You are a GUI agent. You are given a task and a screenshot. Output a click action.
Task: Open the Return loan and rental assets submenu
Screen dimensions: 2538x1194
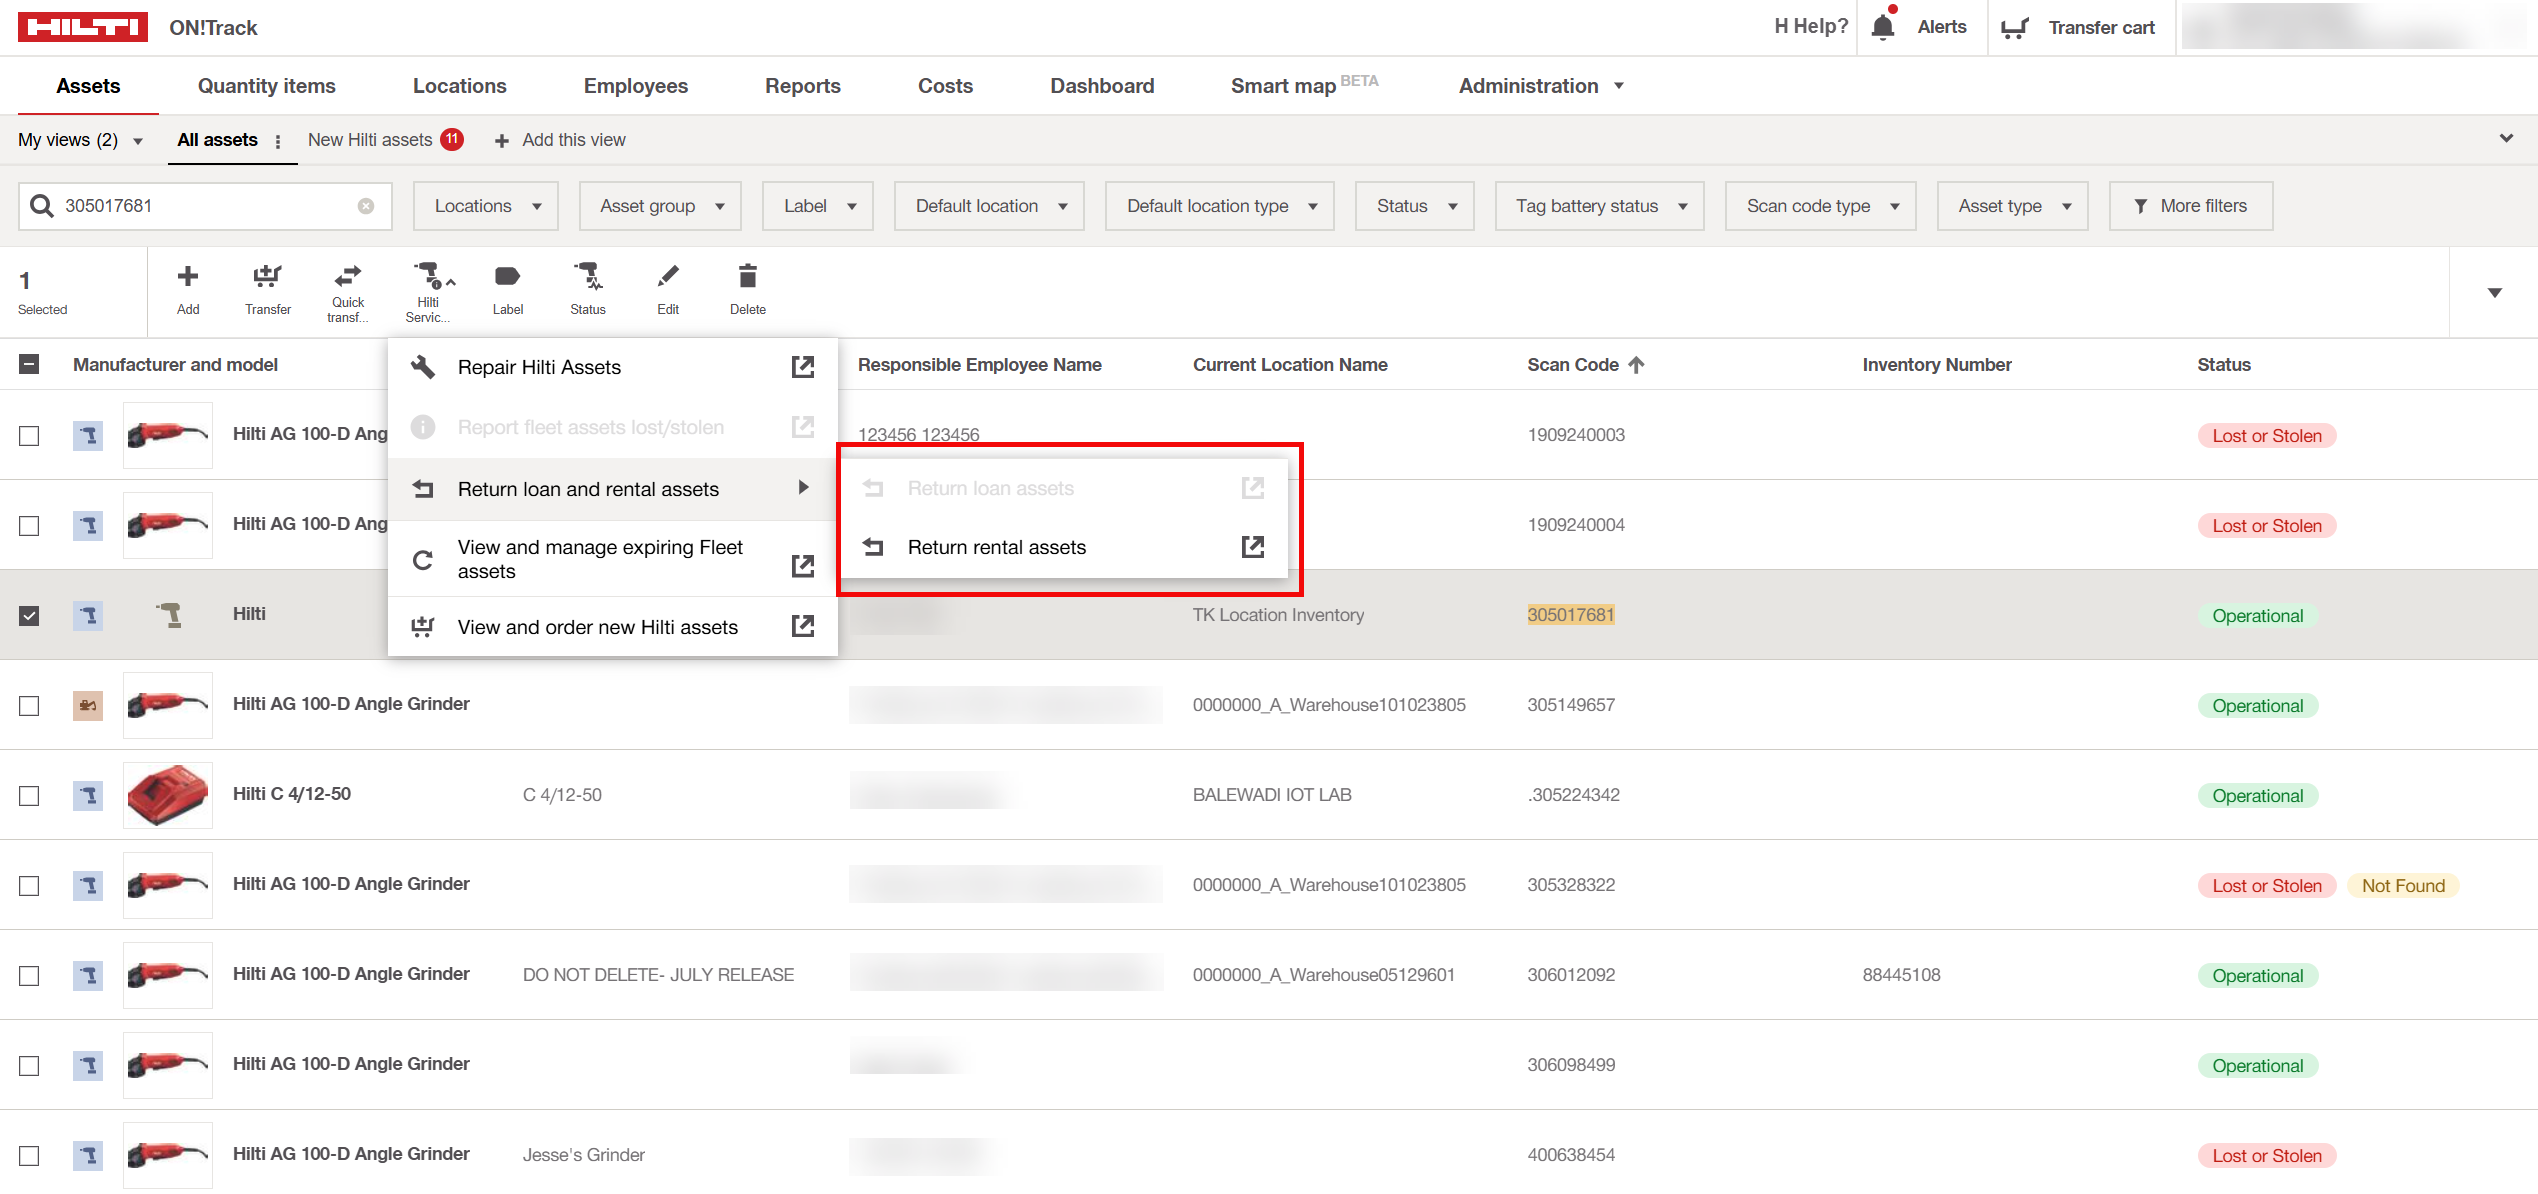[612, 489]
